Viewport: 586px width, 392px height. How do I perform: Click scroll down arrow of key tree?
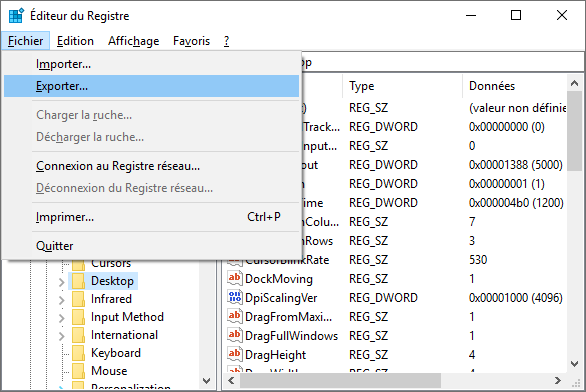tap(206, 381)
